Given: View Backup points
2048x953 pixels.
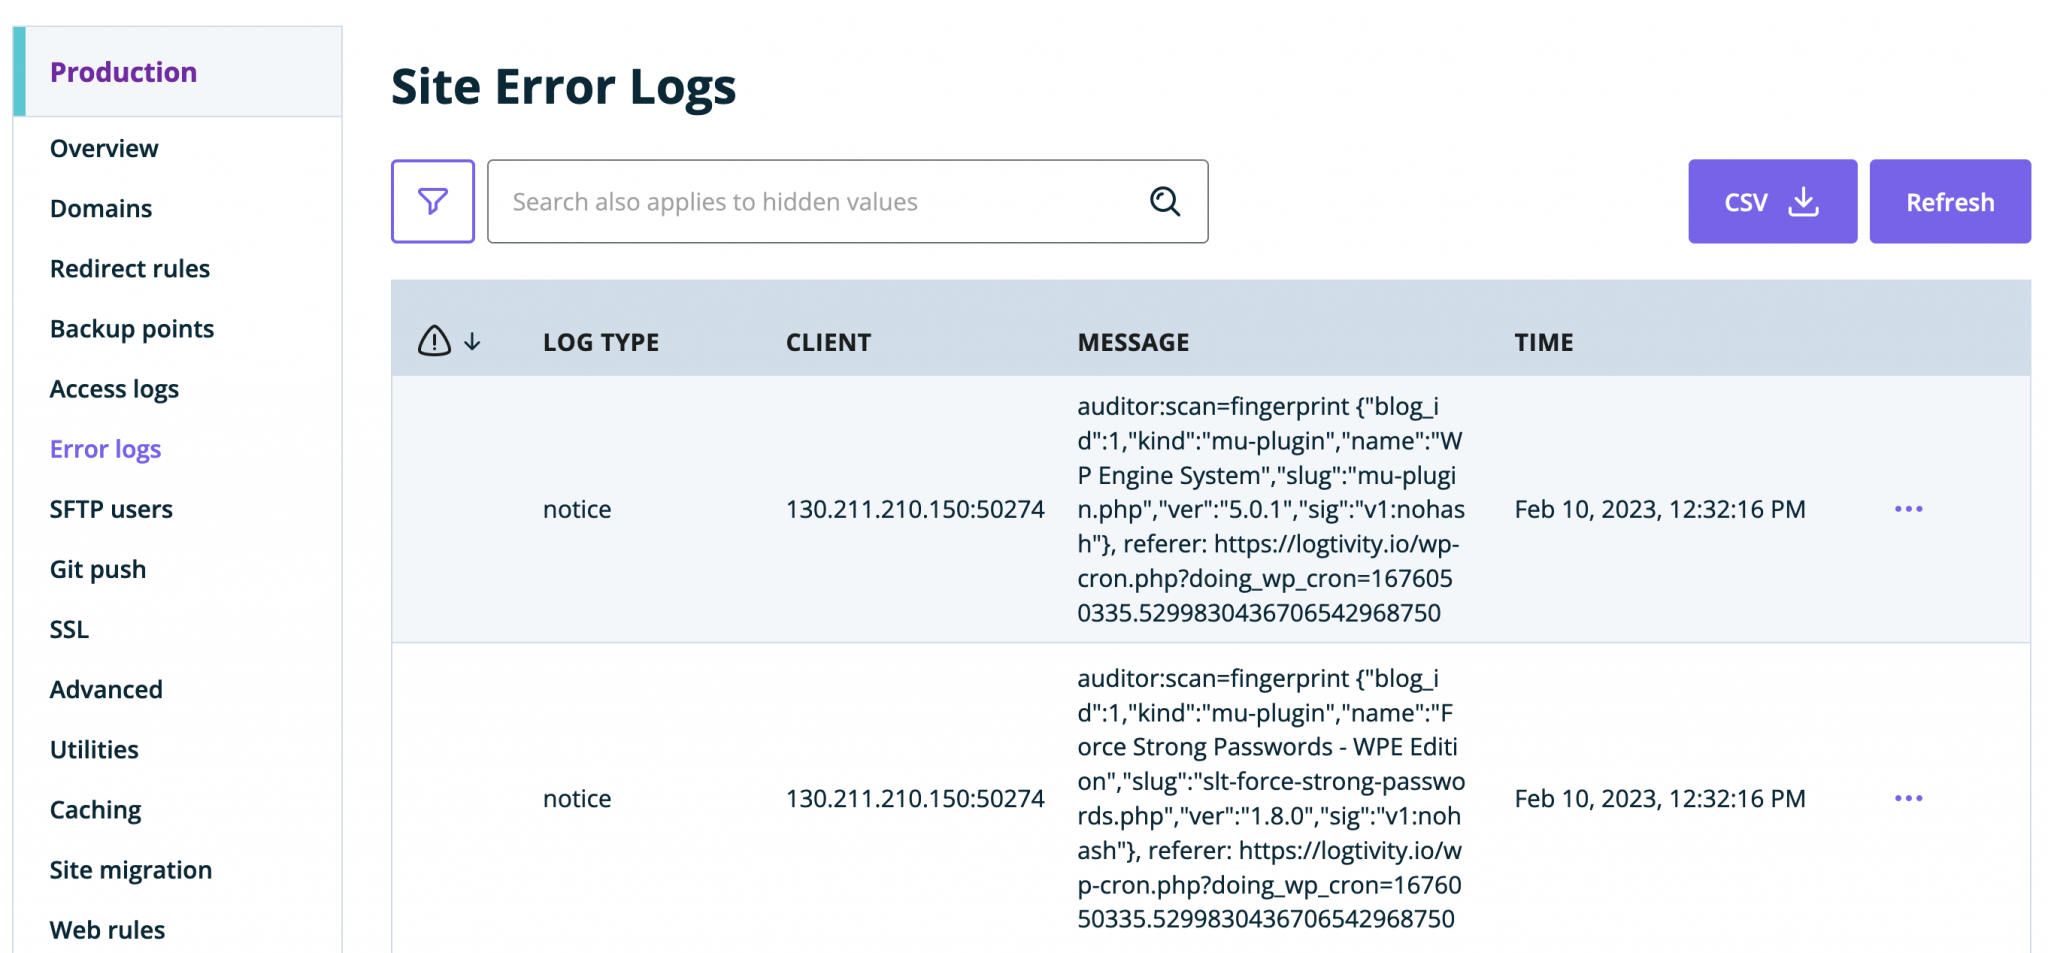Looking at the screenshot, I should 131,328.
